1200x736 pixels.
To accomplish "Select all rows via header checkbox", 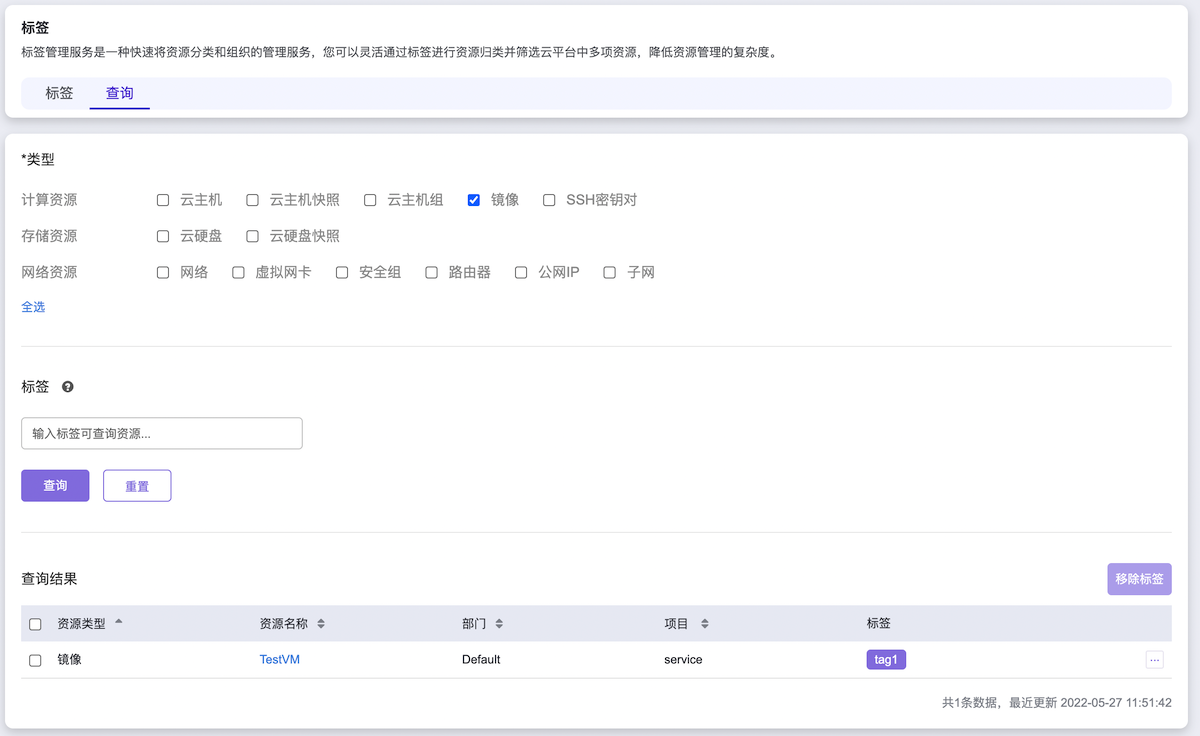I will (x=36, y=624).
